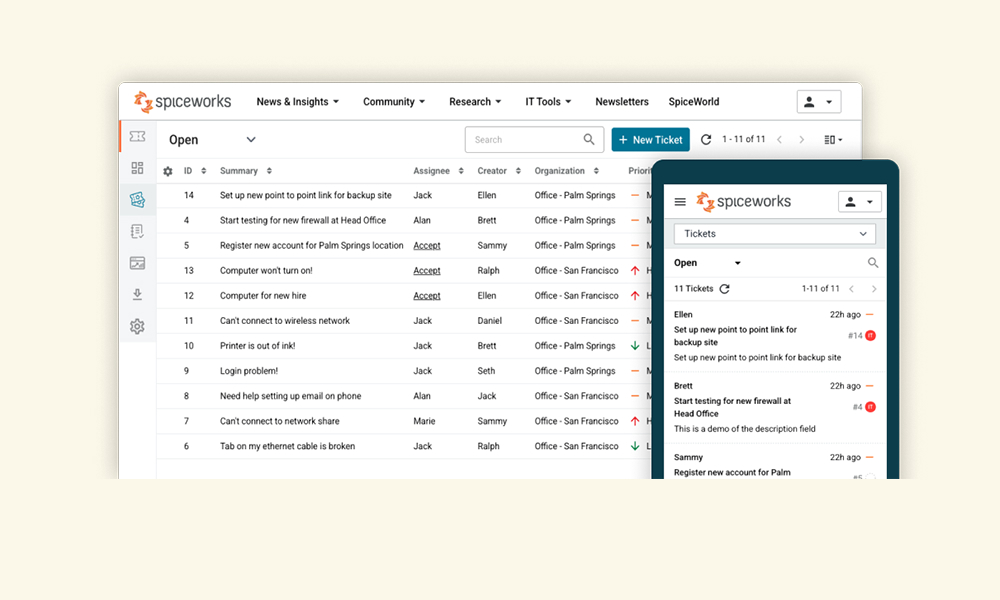Click creator Daniel in ticket 11 row
Screen dimensions: 1000x600
[490, 321]
